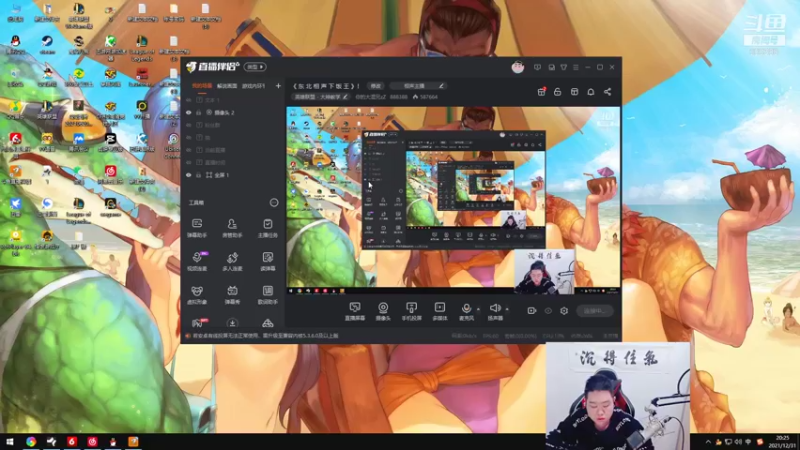Image resolution: width=800 pixels, height=450 pixels.
Task: Toggle visibility of the fifth source row
Action: coord(189,150)
